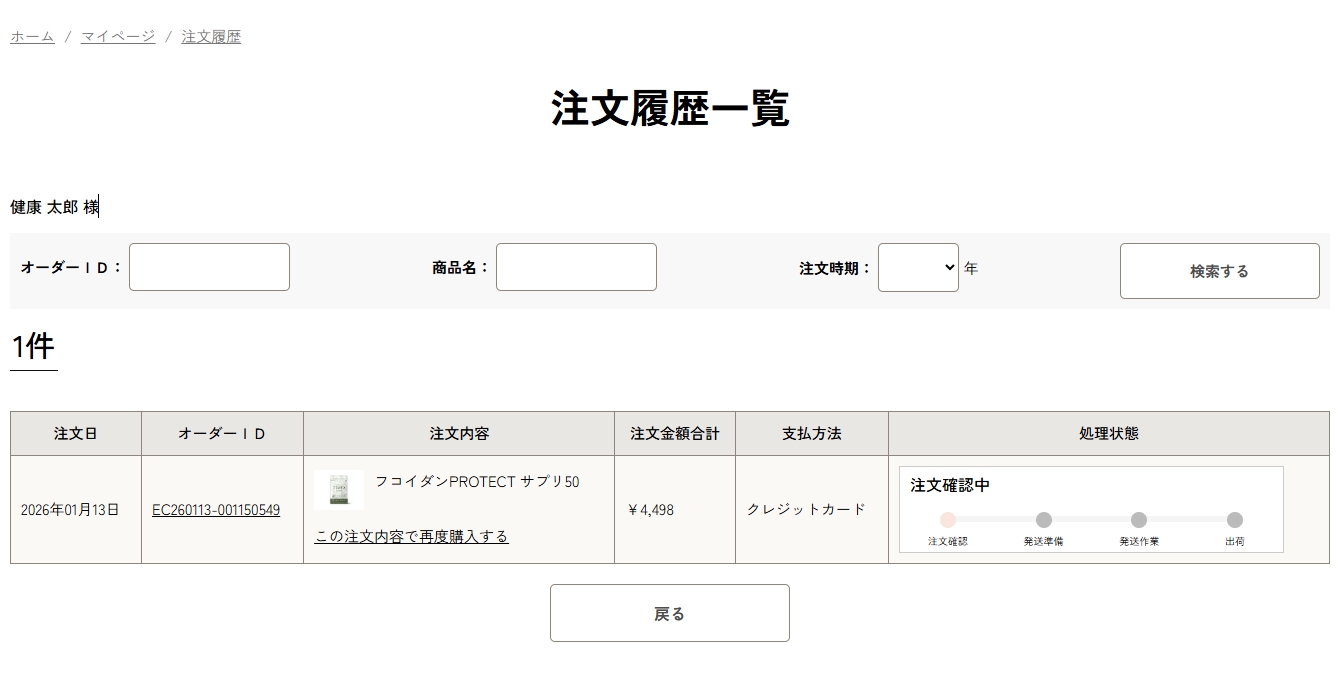Click the 戻る button
1340x673 pixels.
[x=669, y=612]
